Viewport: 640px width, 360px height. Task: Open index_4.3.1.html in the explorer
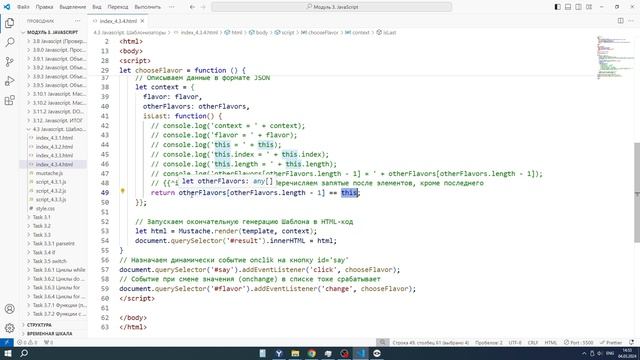pos(54,138)
